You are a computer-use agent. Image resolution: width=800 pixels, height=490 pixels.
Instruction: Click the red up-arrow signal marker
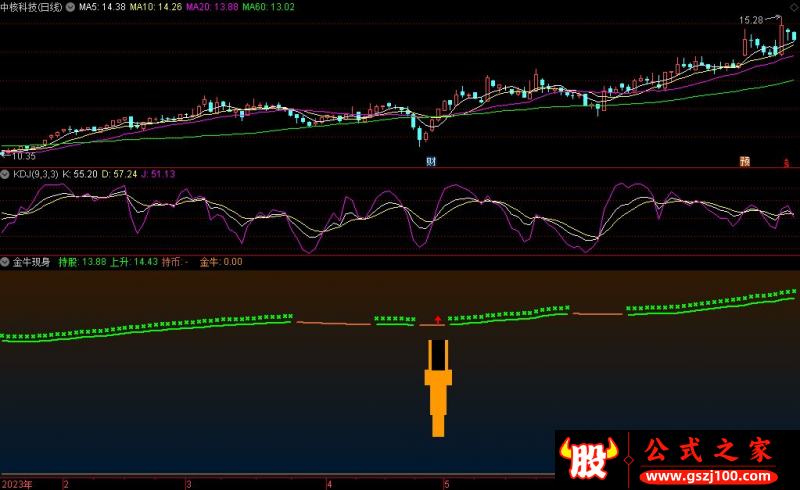tap(437, 319)
